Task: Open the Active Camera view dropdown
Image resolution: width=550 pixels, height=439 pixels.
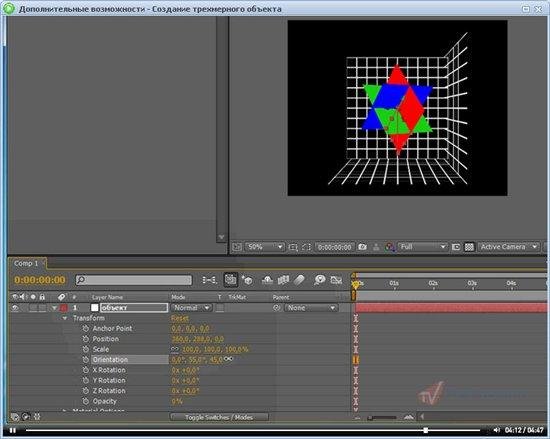Action: pyautogui.click(x=508, y=247)
